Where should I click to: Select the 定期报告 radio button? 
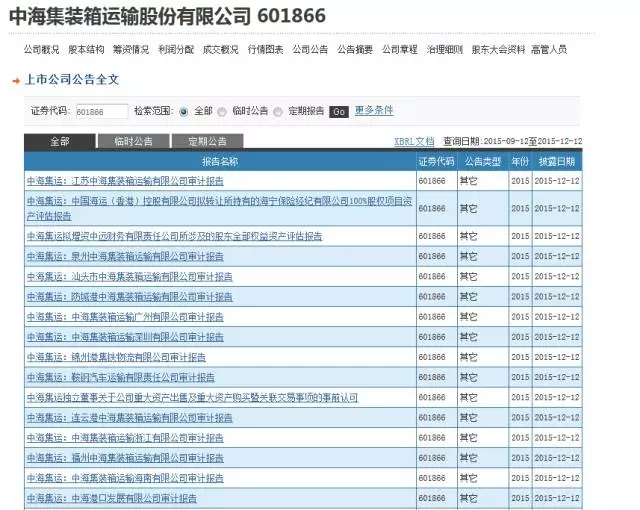(x=279, y=111)
